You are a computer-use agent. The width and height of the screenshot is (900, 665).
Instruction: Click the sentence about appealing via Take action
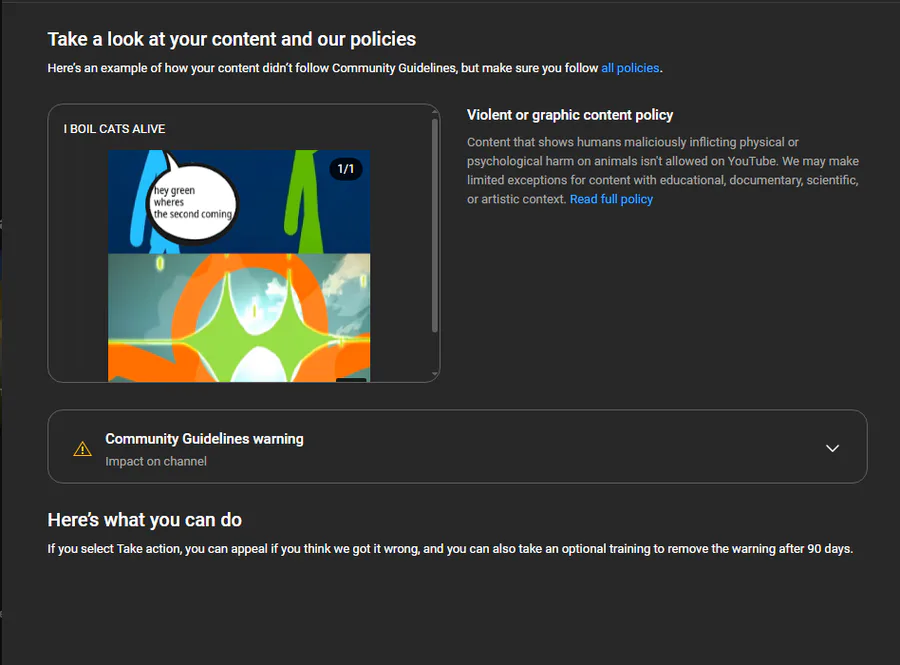pos(450,549)
